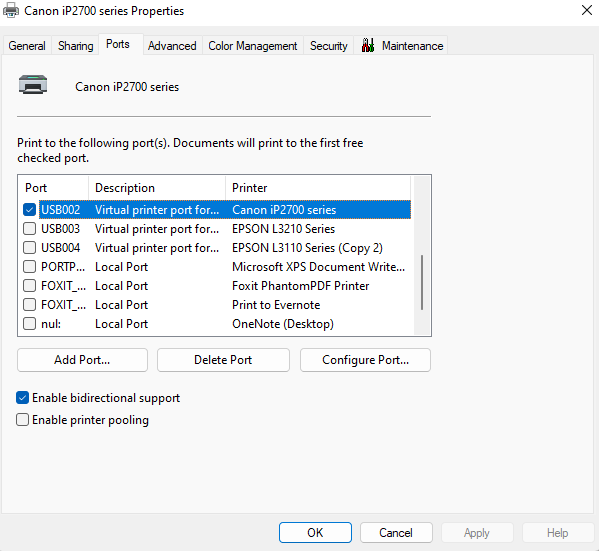Select the PORTP... port name
This screenshot has height=551, width=599.
(x=63, y=267)
